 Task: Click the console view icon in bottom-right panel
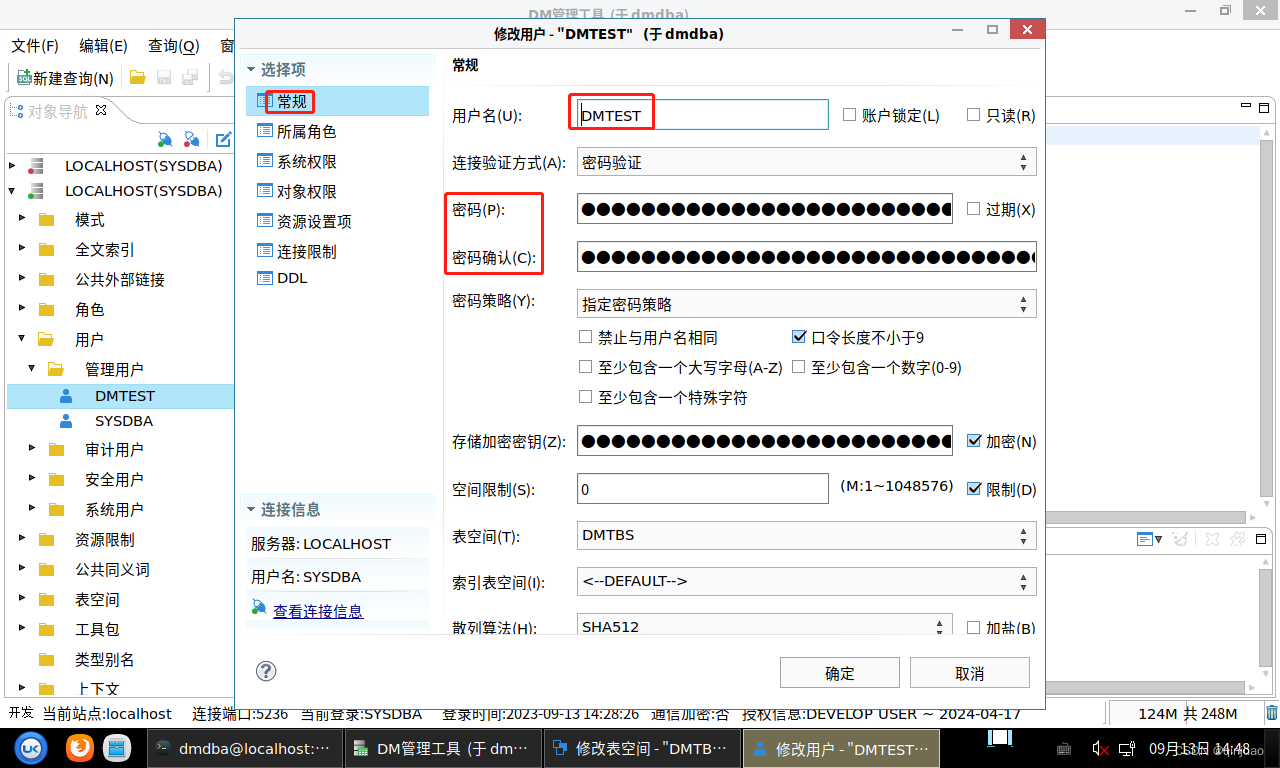tap(1145, 539)
